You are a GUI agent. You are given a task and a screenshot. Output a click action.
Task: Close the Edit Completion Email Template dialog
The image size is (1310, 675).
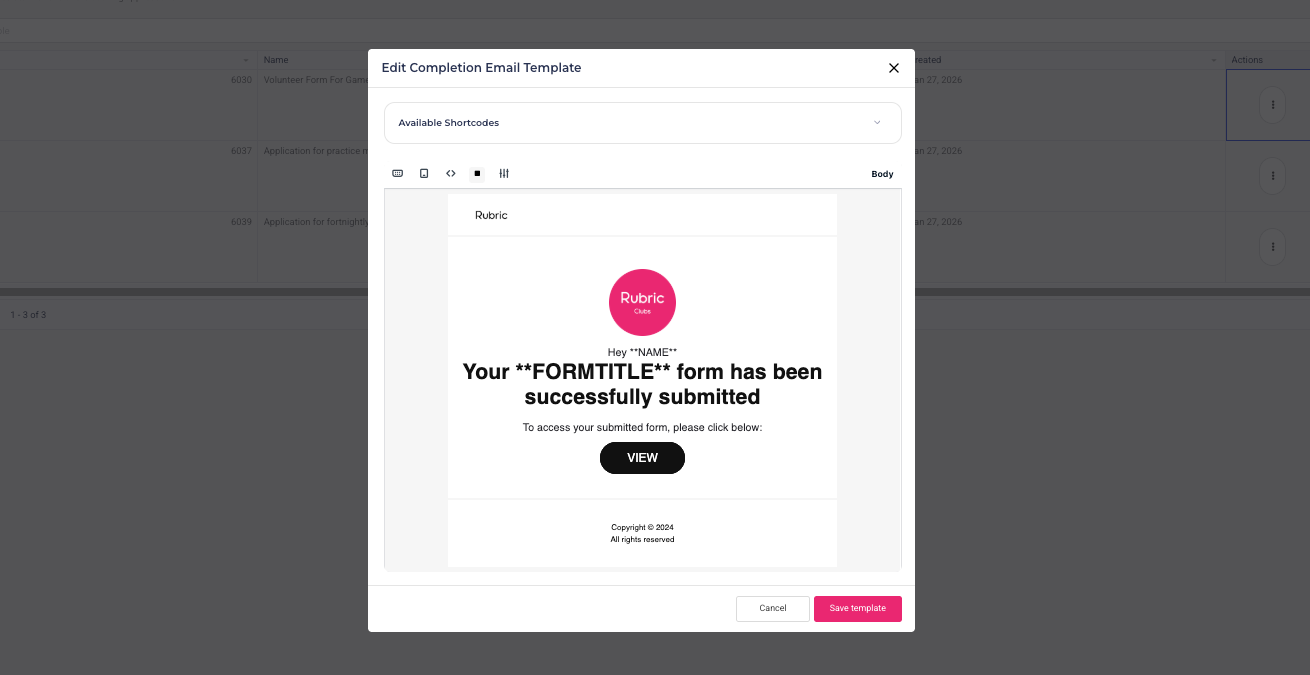[894, 68]
